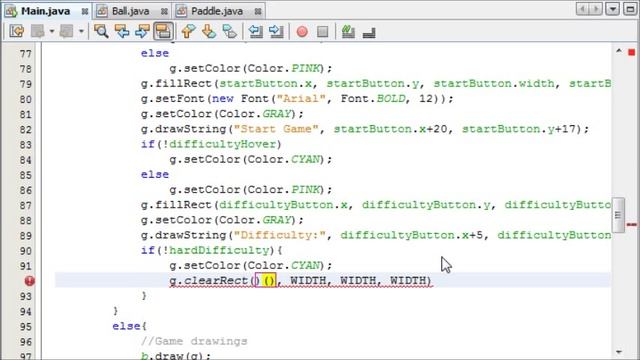Click the red error indicator square atop error stripe
The width and height of the screenshot is (640, 360).
tap(631, 52)
